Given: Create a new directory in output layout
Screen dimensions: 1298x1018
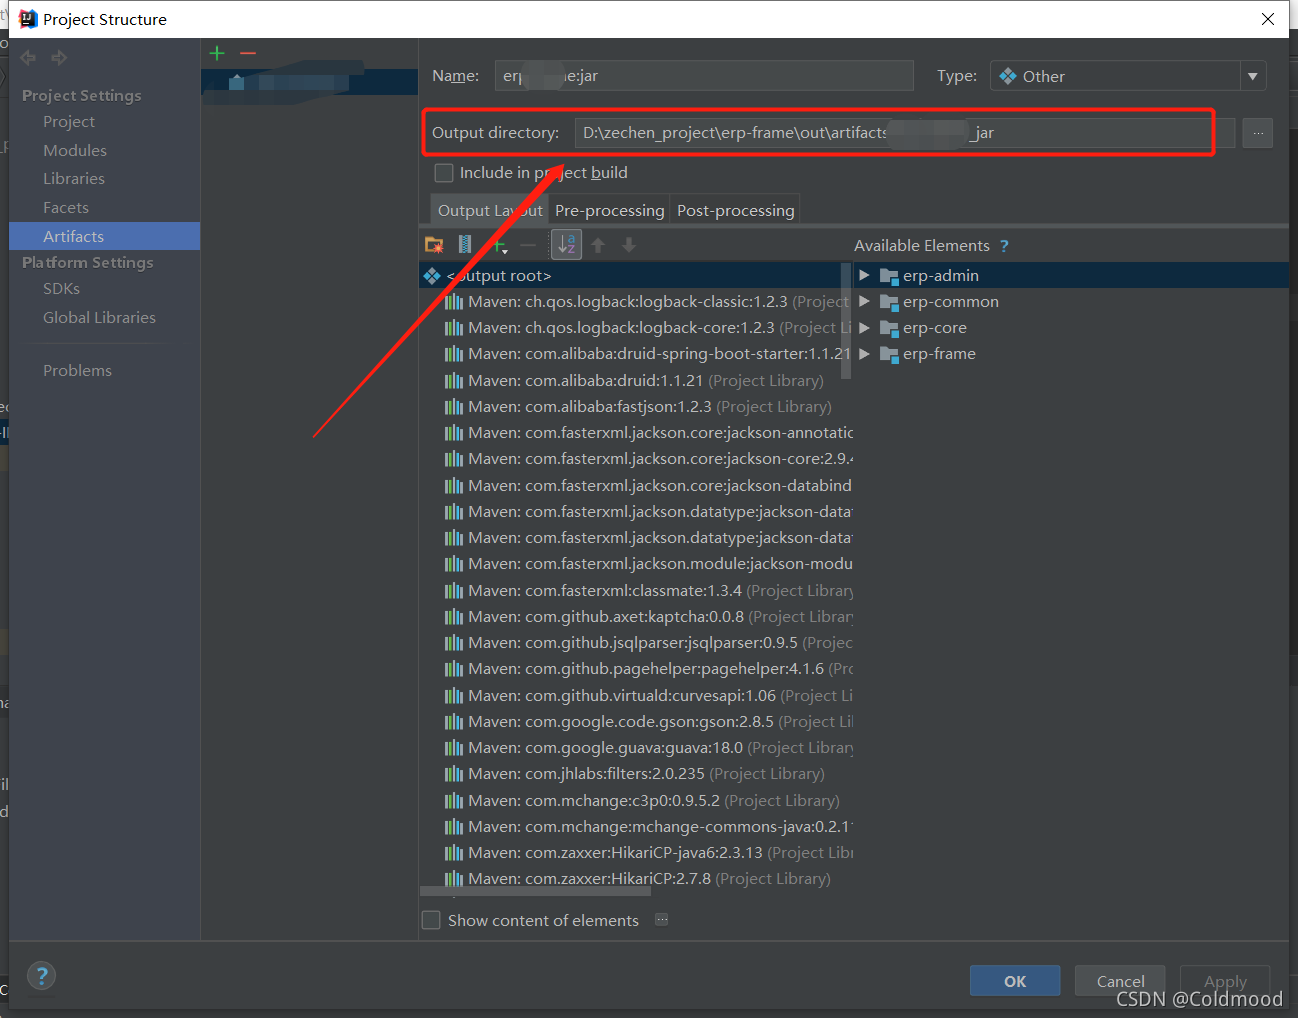Looking at the screenshot, I should point(434,245).
